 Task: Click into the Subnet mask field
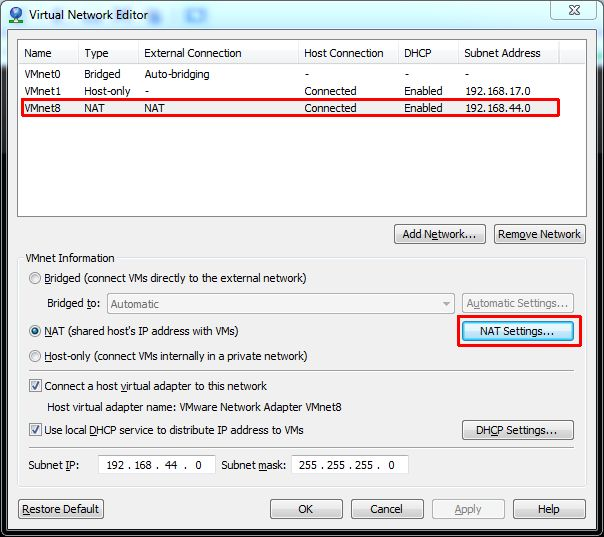tap(350, 465)
